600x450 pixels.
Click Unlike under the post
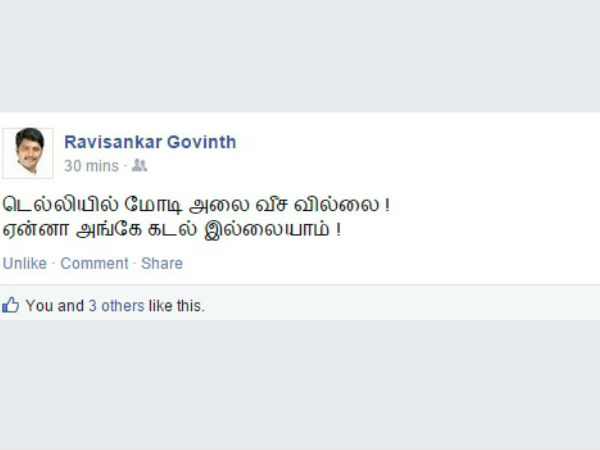(x=24, y=263)
